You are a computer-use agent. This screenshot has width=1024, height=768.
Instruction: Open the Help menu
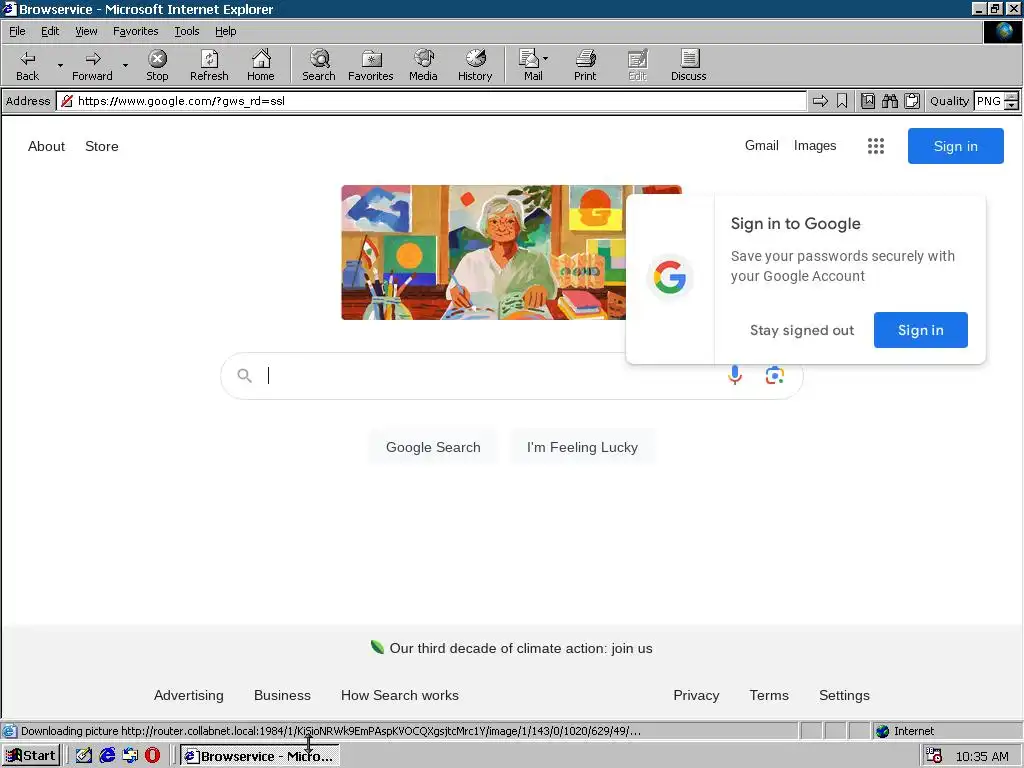[225, 31]
